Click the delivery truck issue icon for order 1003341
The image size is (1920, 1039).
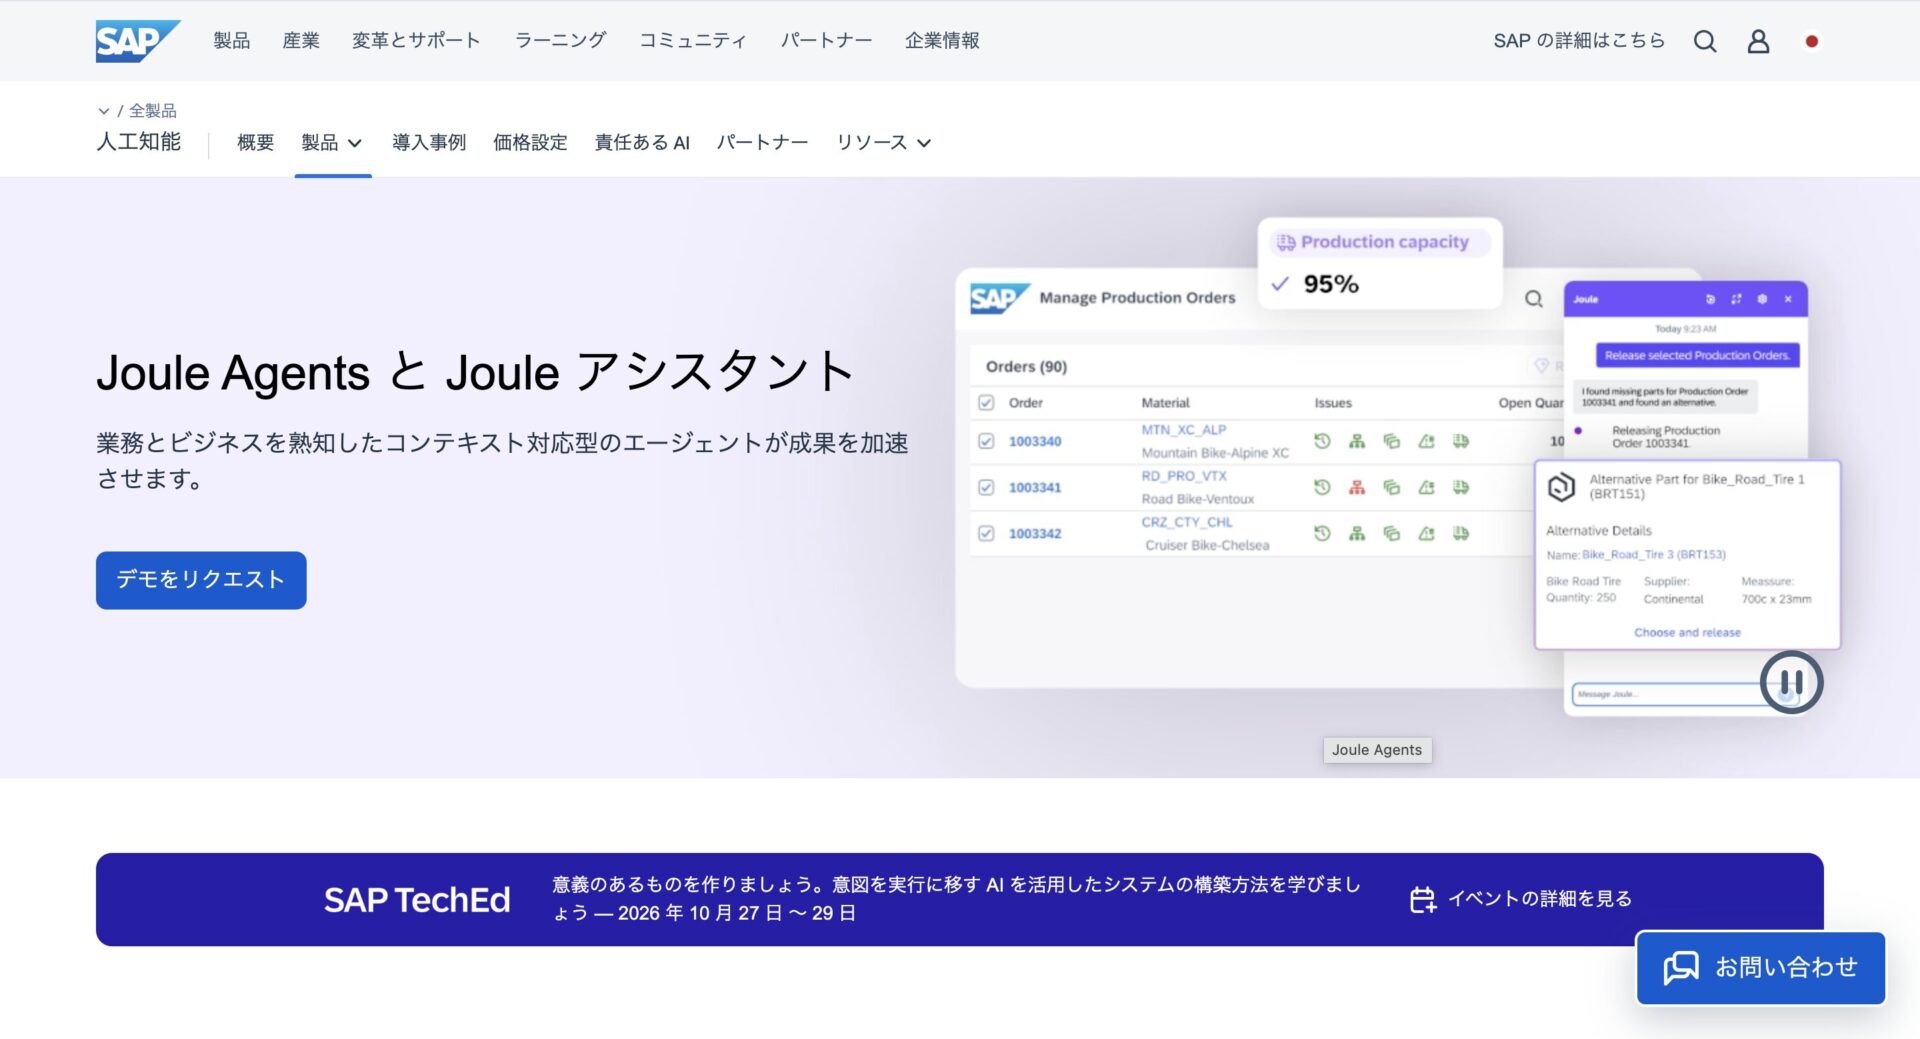coord(1461,487)
